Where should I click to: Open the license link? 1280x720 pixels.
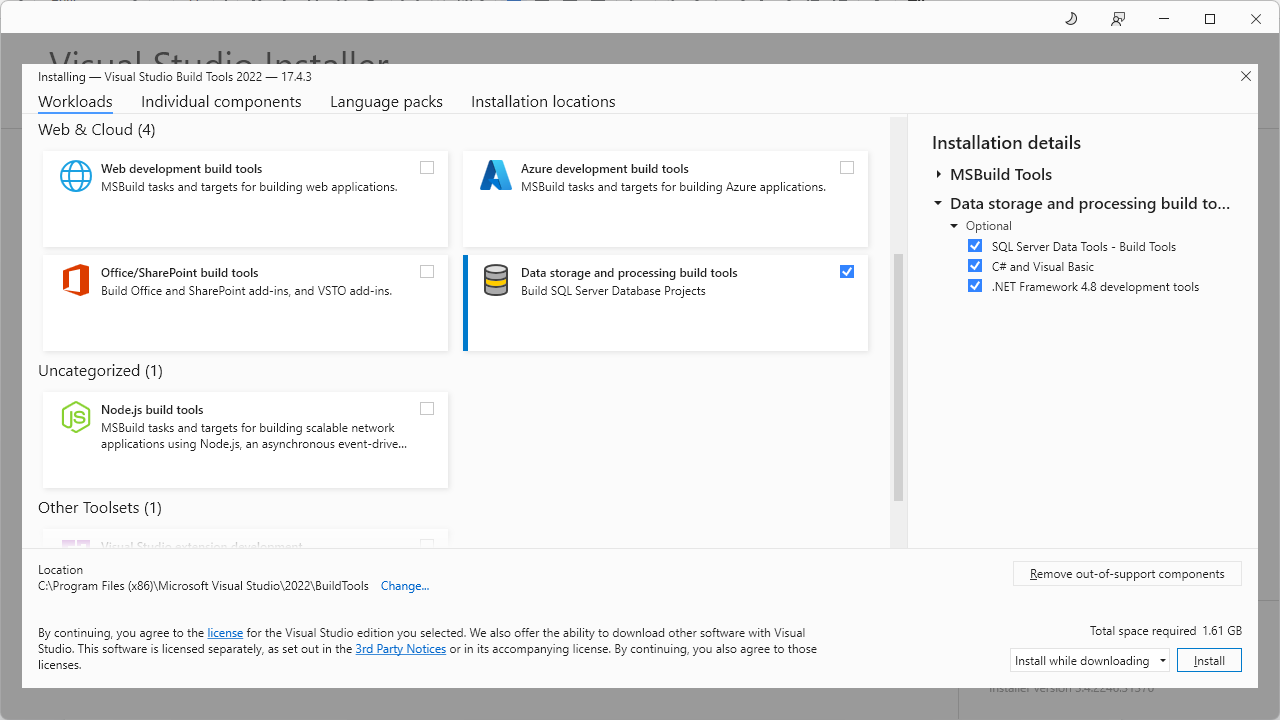tap(225, 633)
